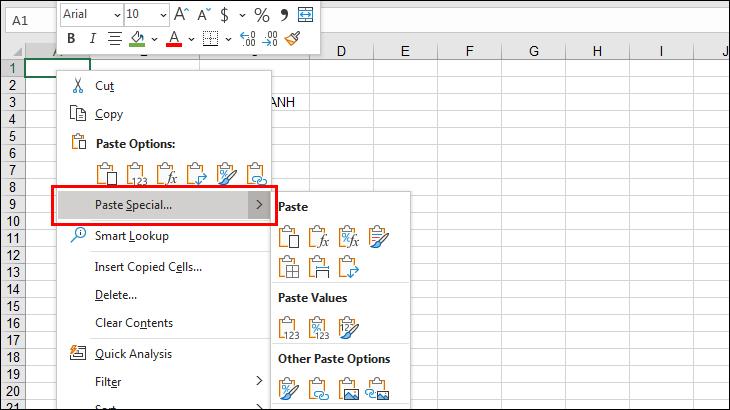Apply percent style format

(262, 15)
